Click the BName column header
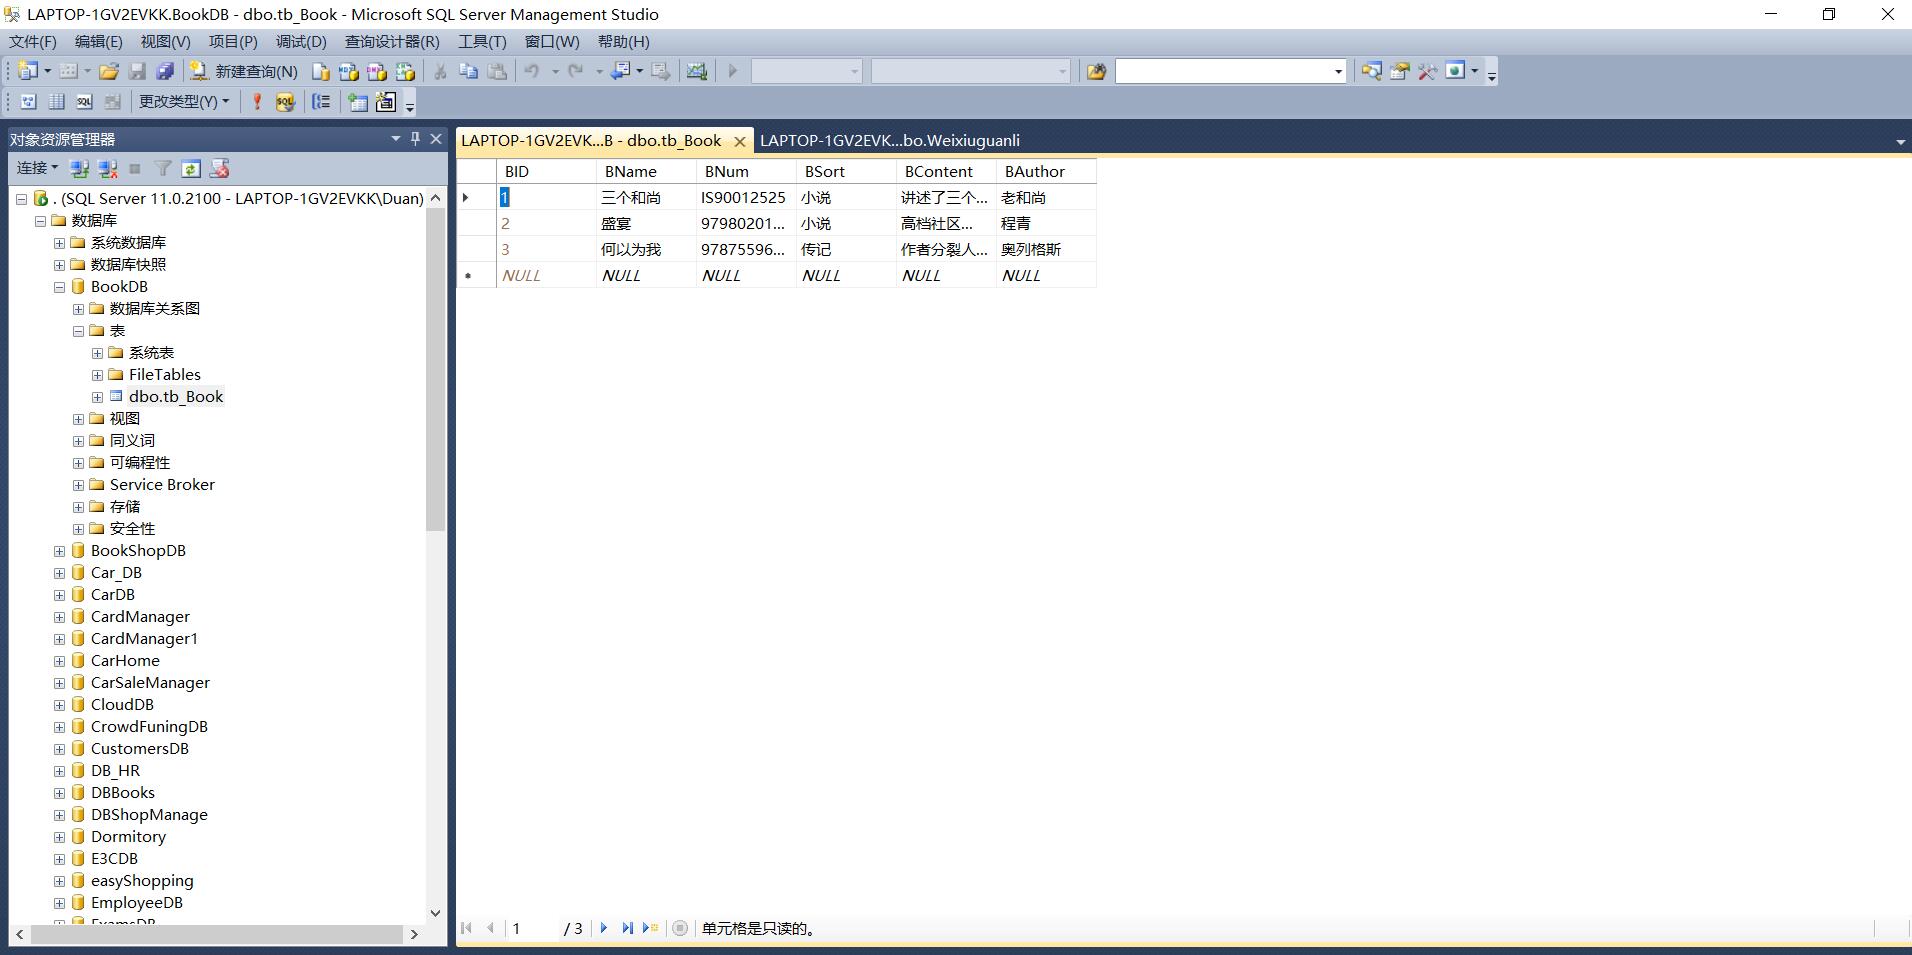This screenshot has width=1912, height=955. [646, 172]
